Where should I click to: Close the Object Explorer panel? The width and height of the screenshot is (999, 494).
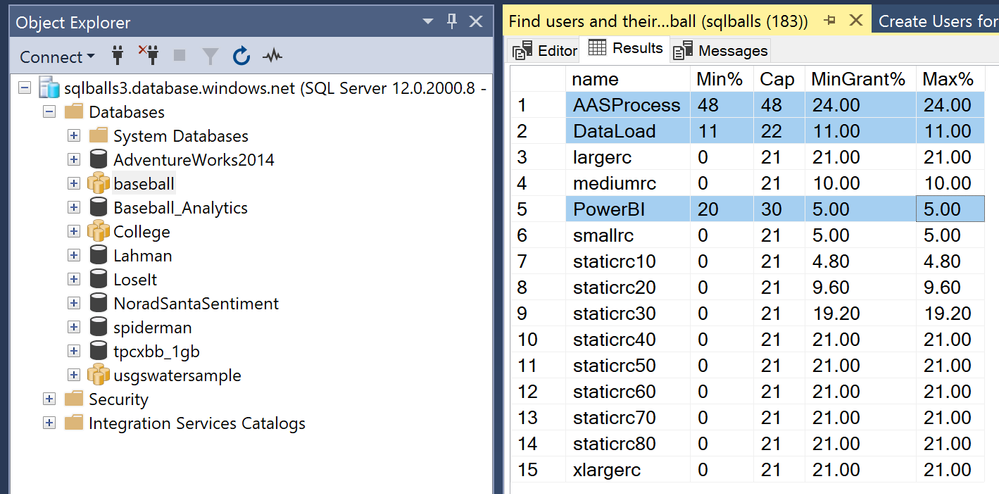coord(476,22)
